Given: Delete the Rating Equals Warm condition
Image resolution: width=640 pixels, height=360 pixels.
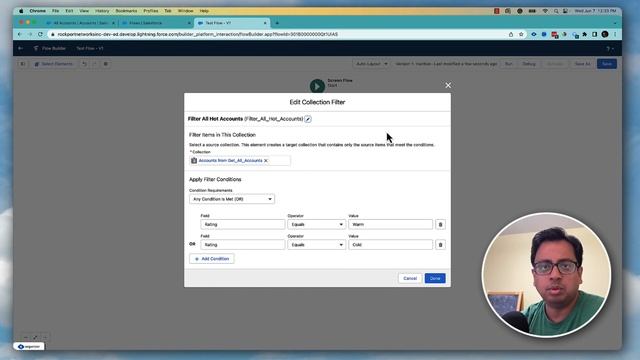Looking at the screenshot, I should click(x=440, y=224).
